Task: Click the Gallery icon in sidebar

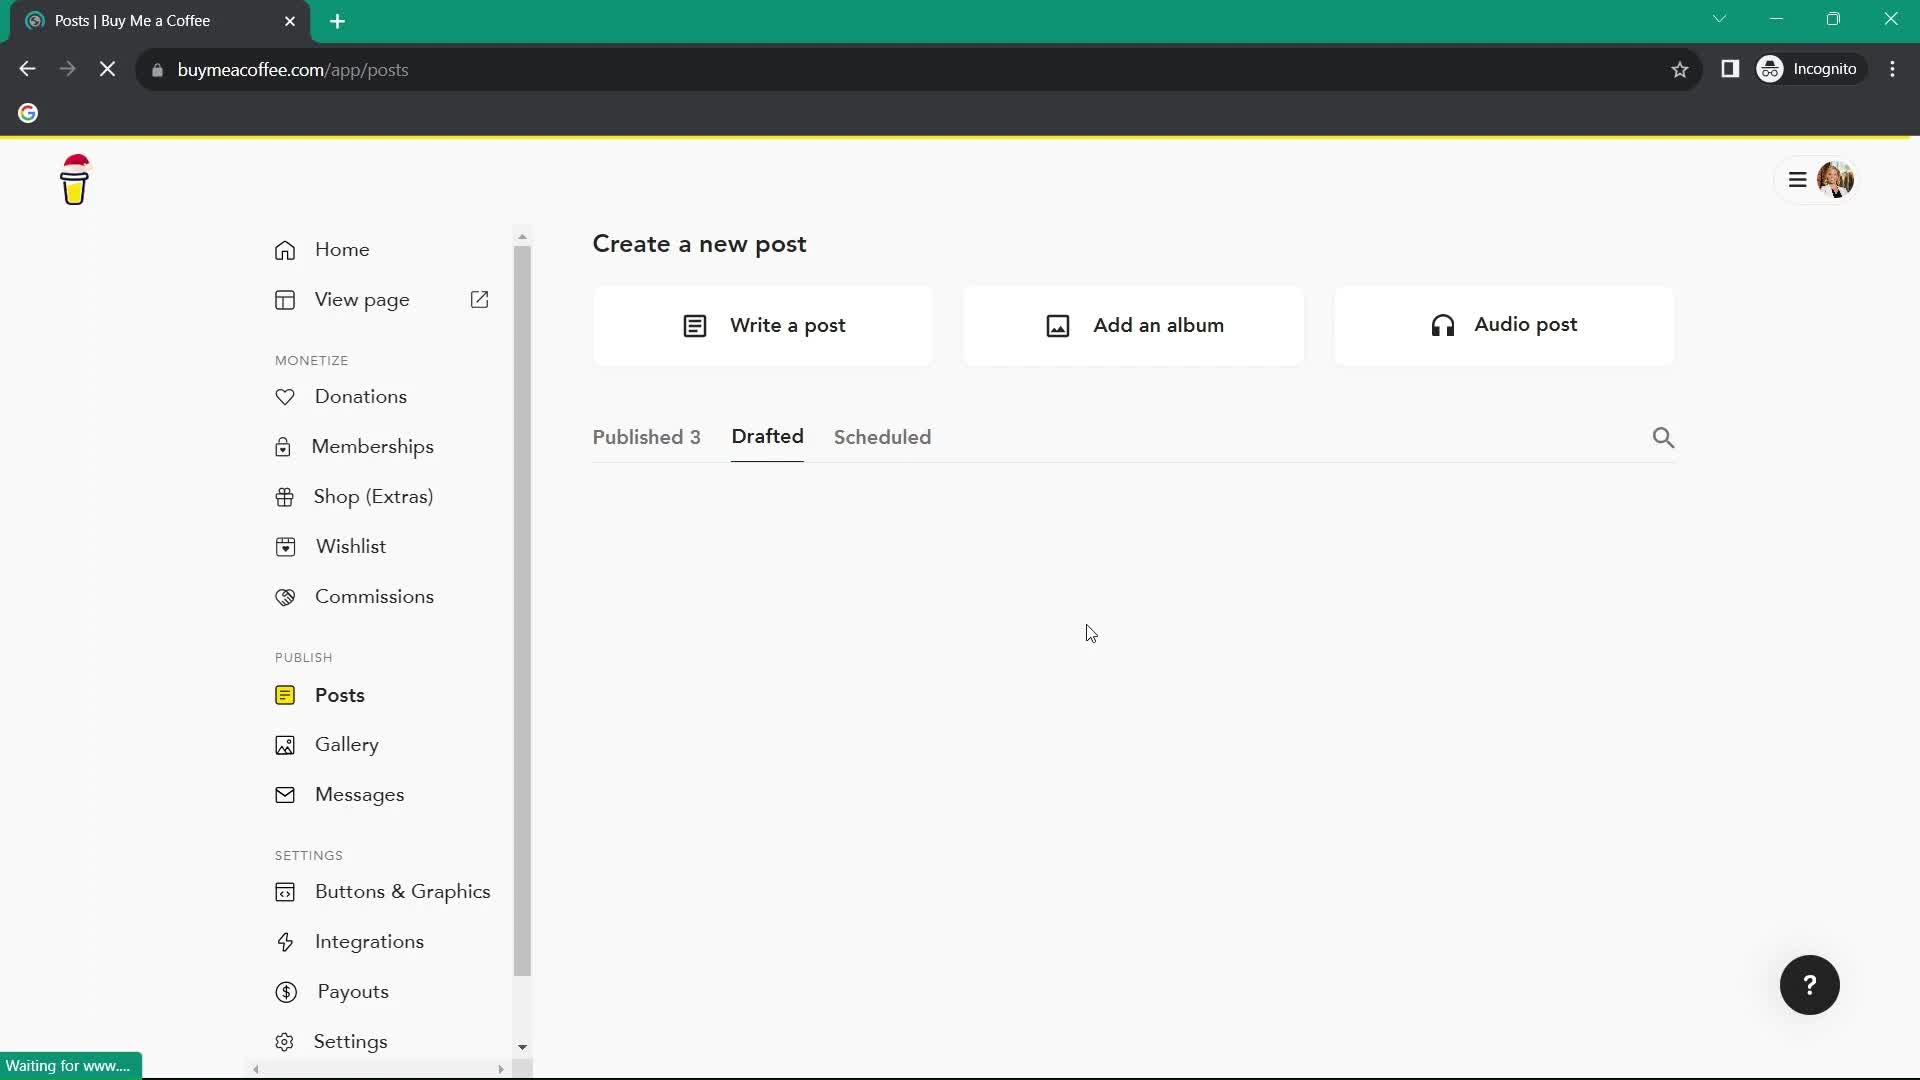Action: point(285,744)
